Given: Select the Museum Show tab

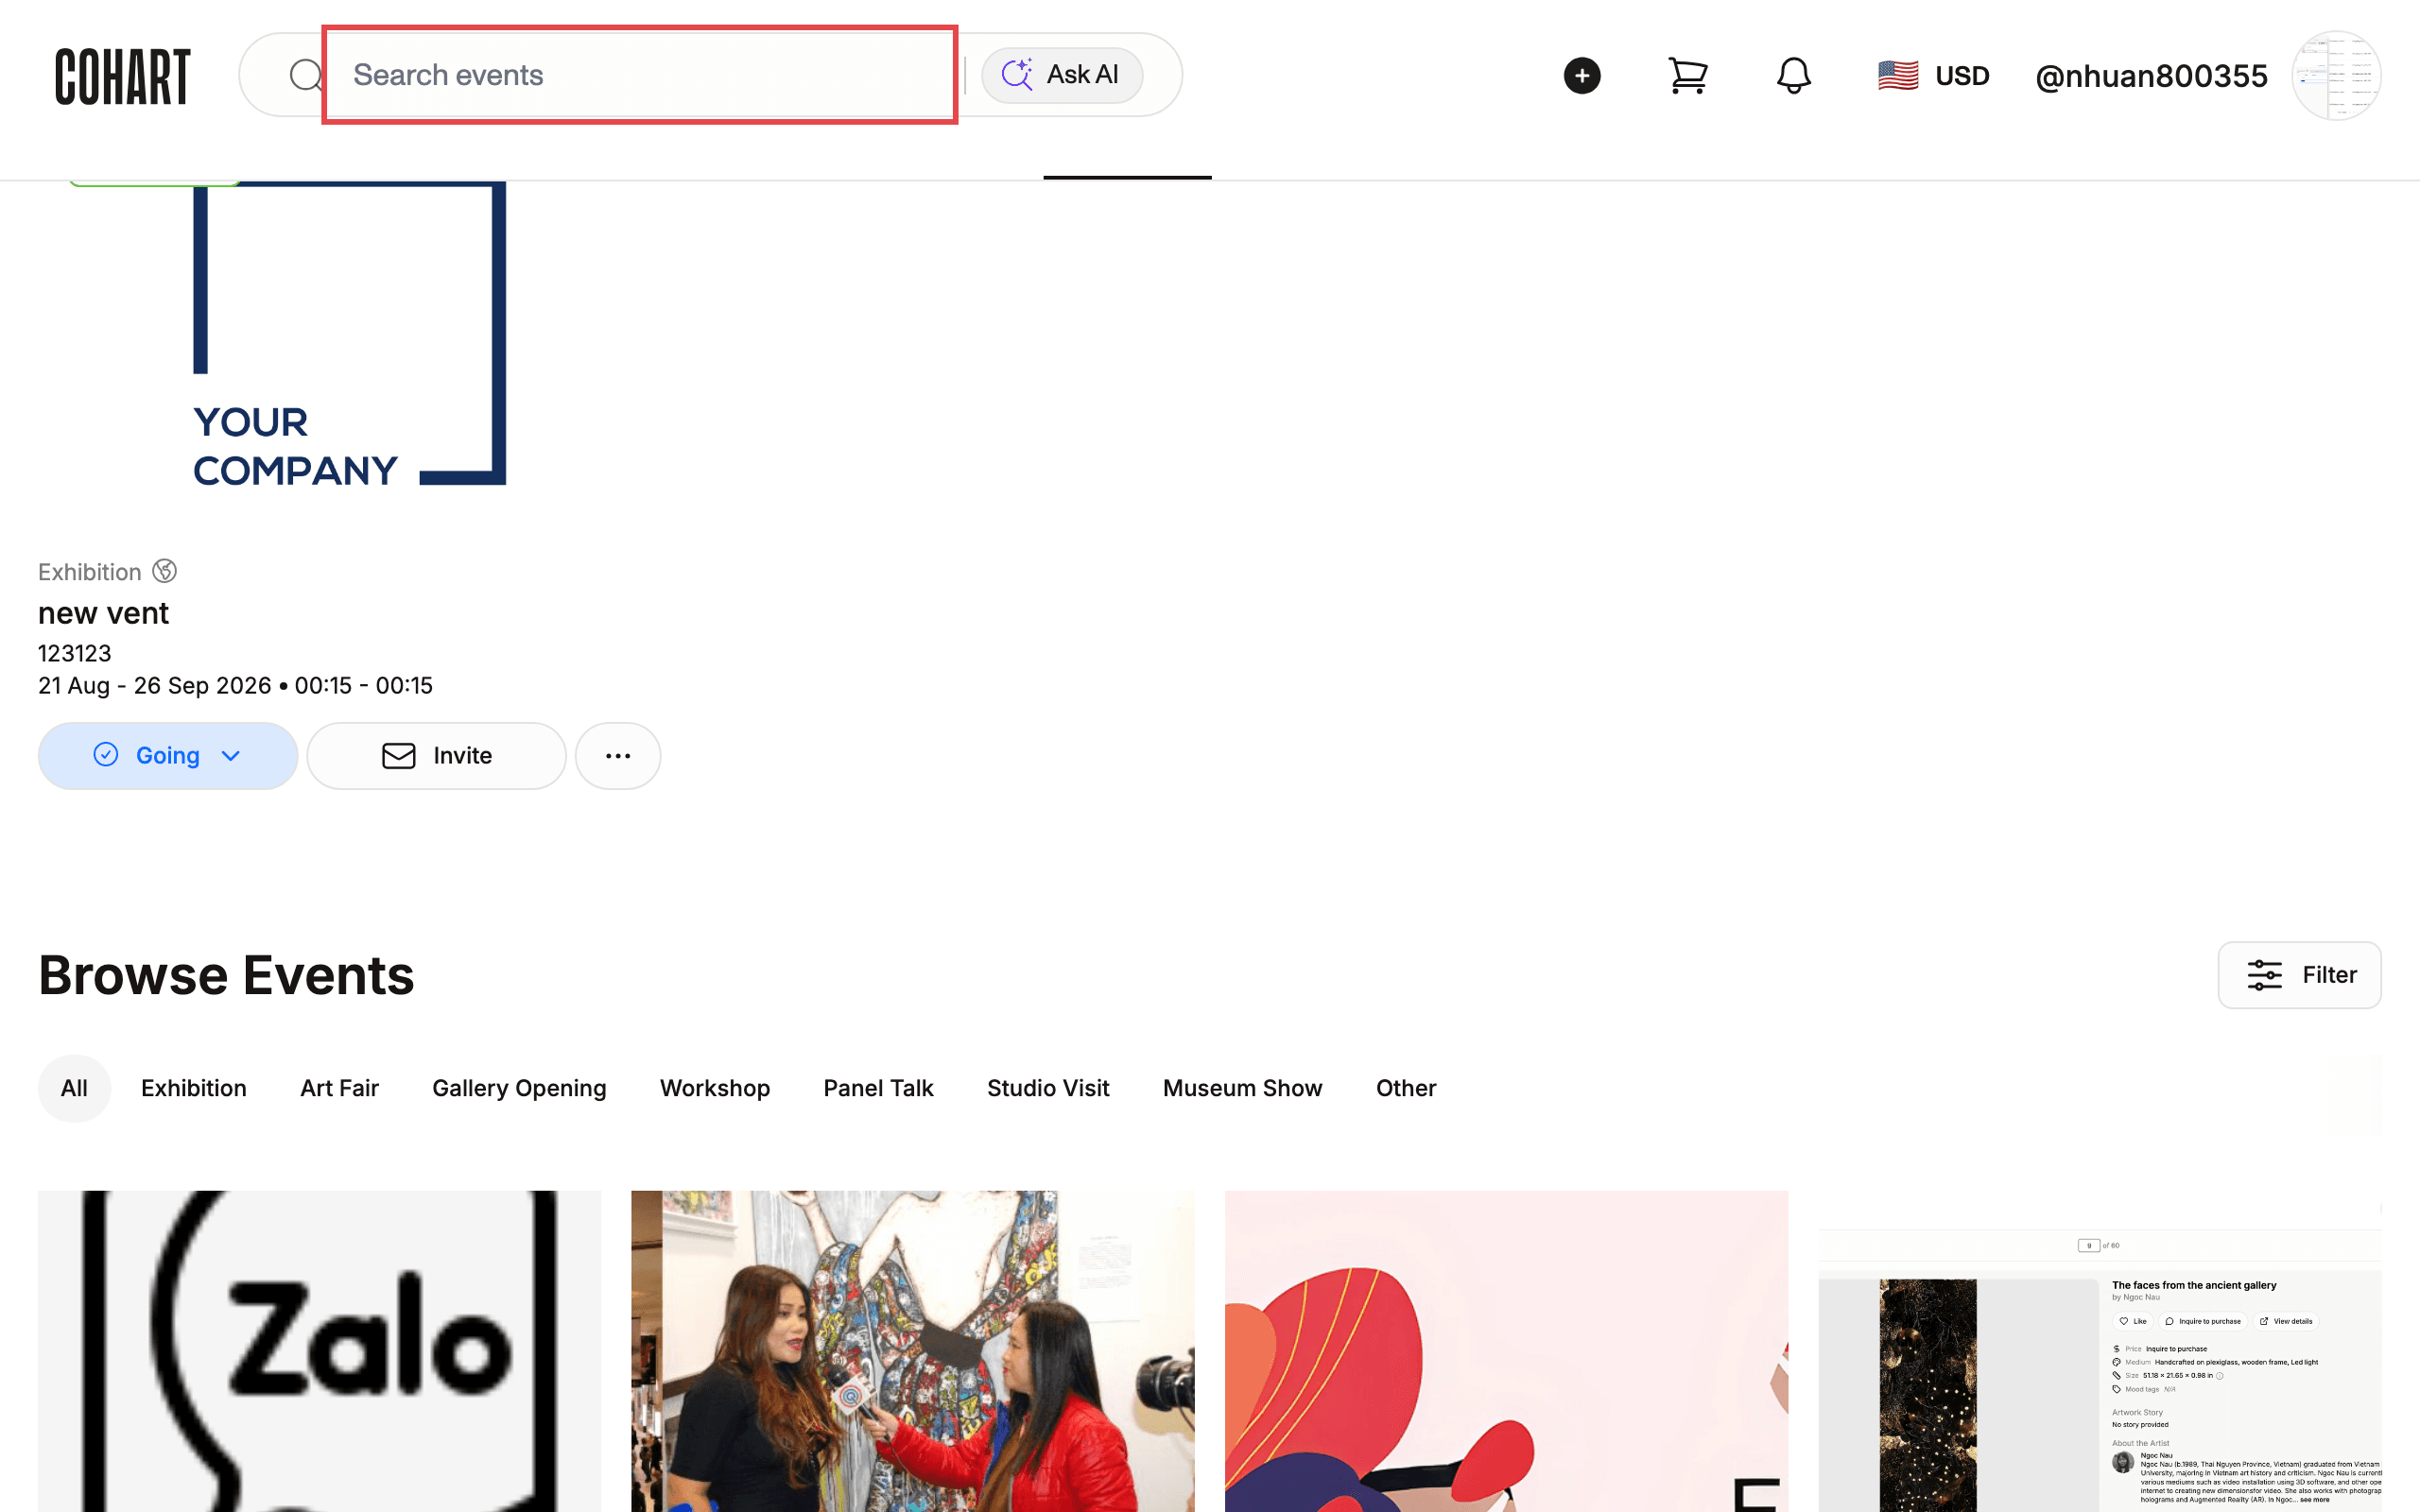Looking at the screenshot, I should 1242,1088.
